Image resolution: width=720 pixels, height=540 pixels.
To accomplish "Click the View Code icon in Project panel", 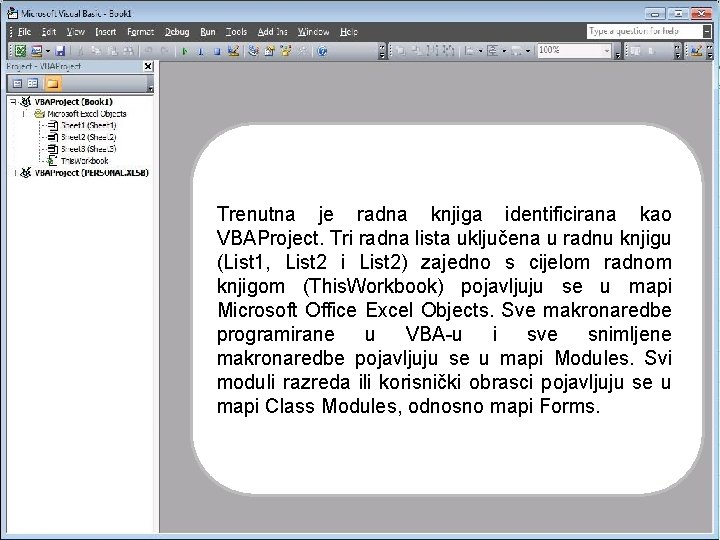I will click(17, 84).
